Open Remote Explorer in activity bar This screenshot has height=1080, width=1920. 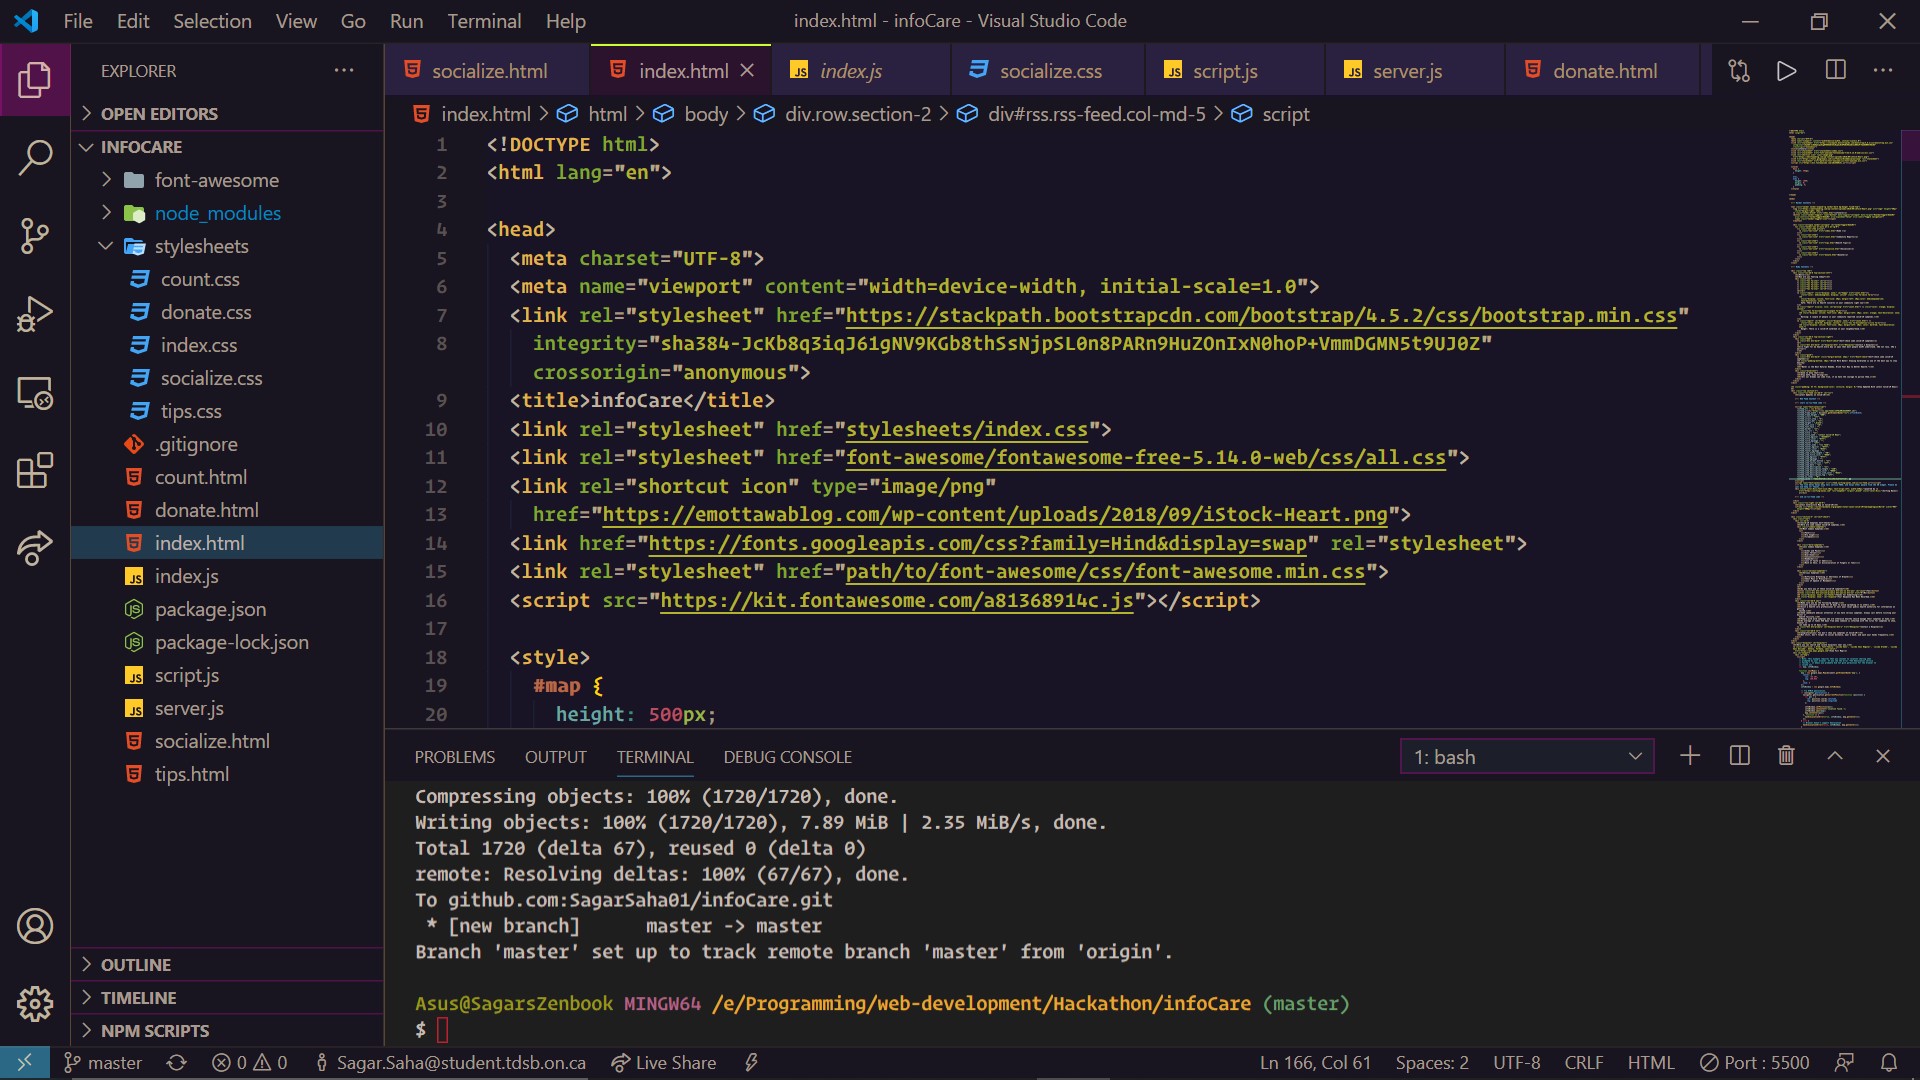[35, 393]
